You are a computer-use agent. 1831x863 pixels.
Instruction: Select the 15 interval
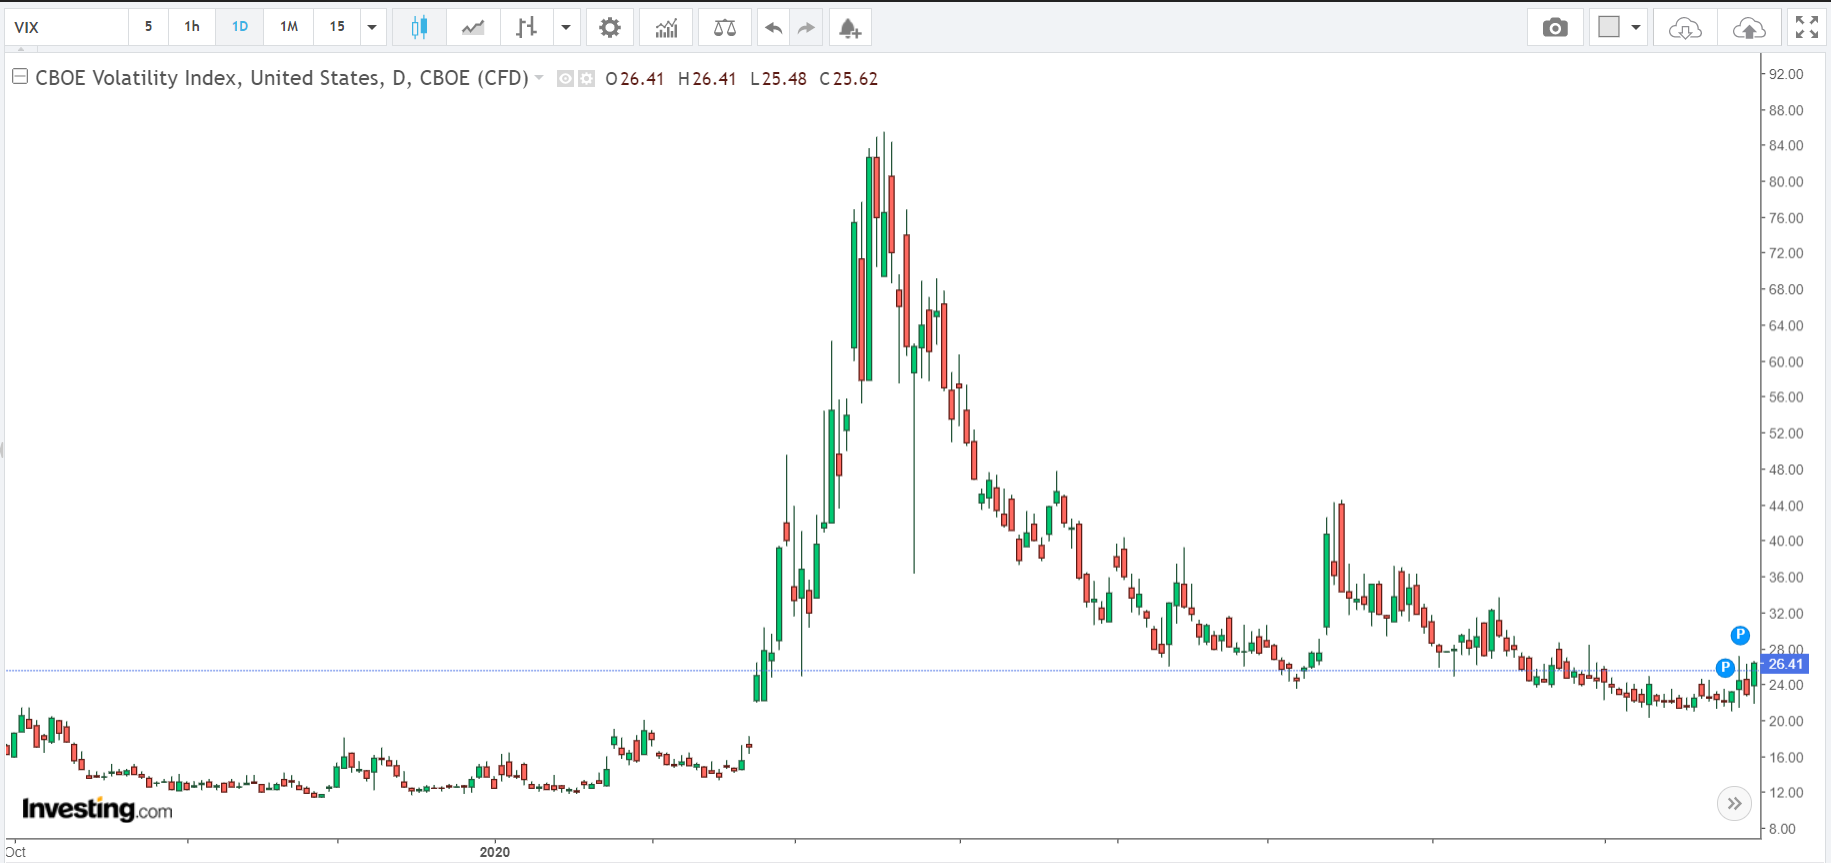point(337,27)
